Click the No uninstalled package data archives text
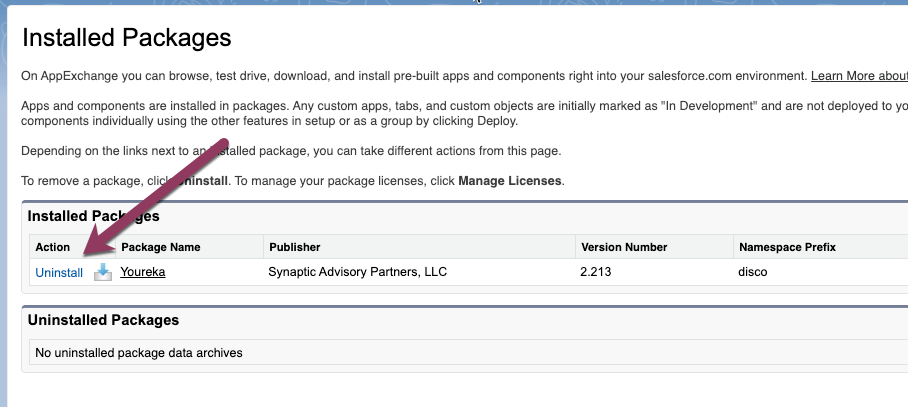908x407 pixels. click(139, 353)
